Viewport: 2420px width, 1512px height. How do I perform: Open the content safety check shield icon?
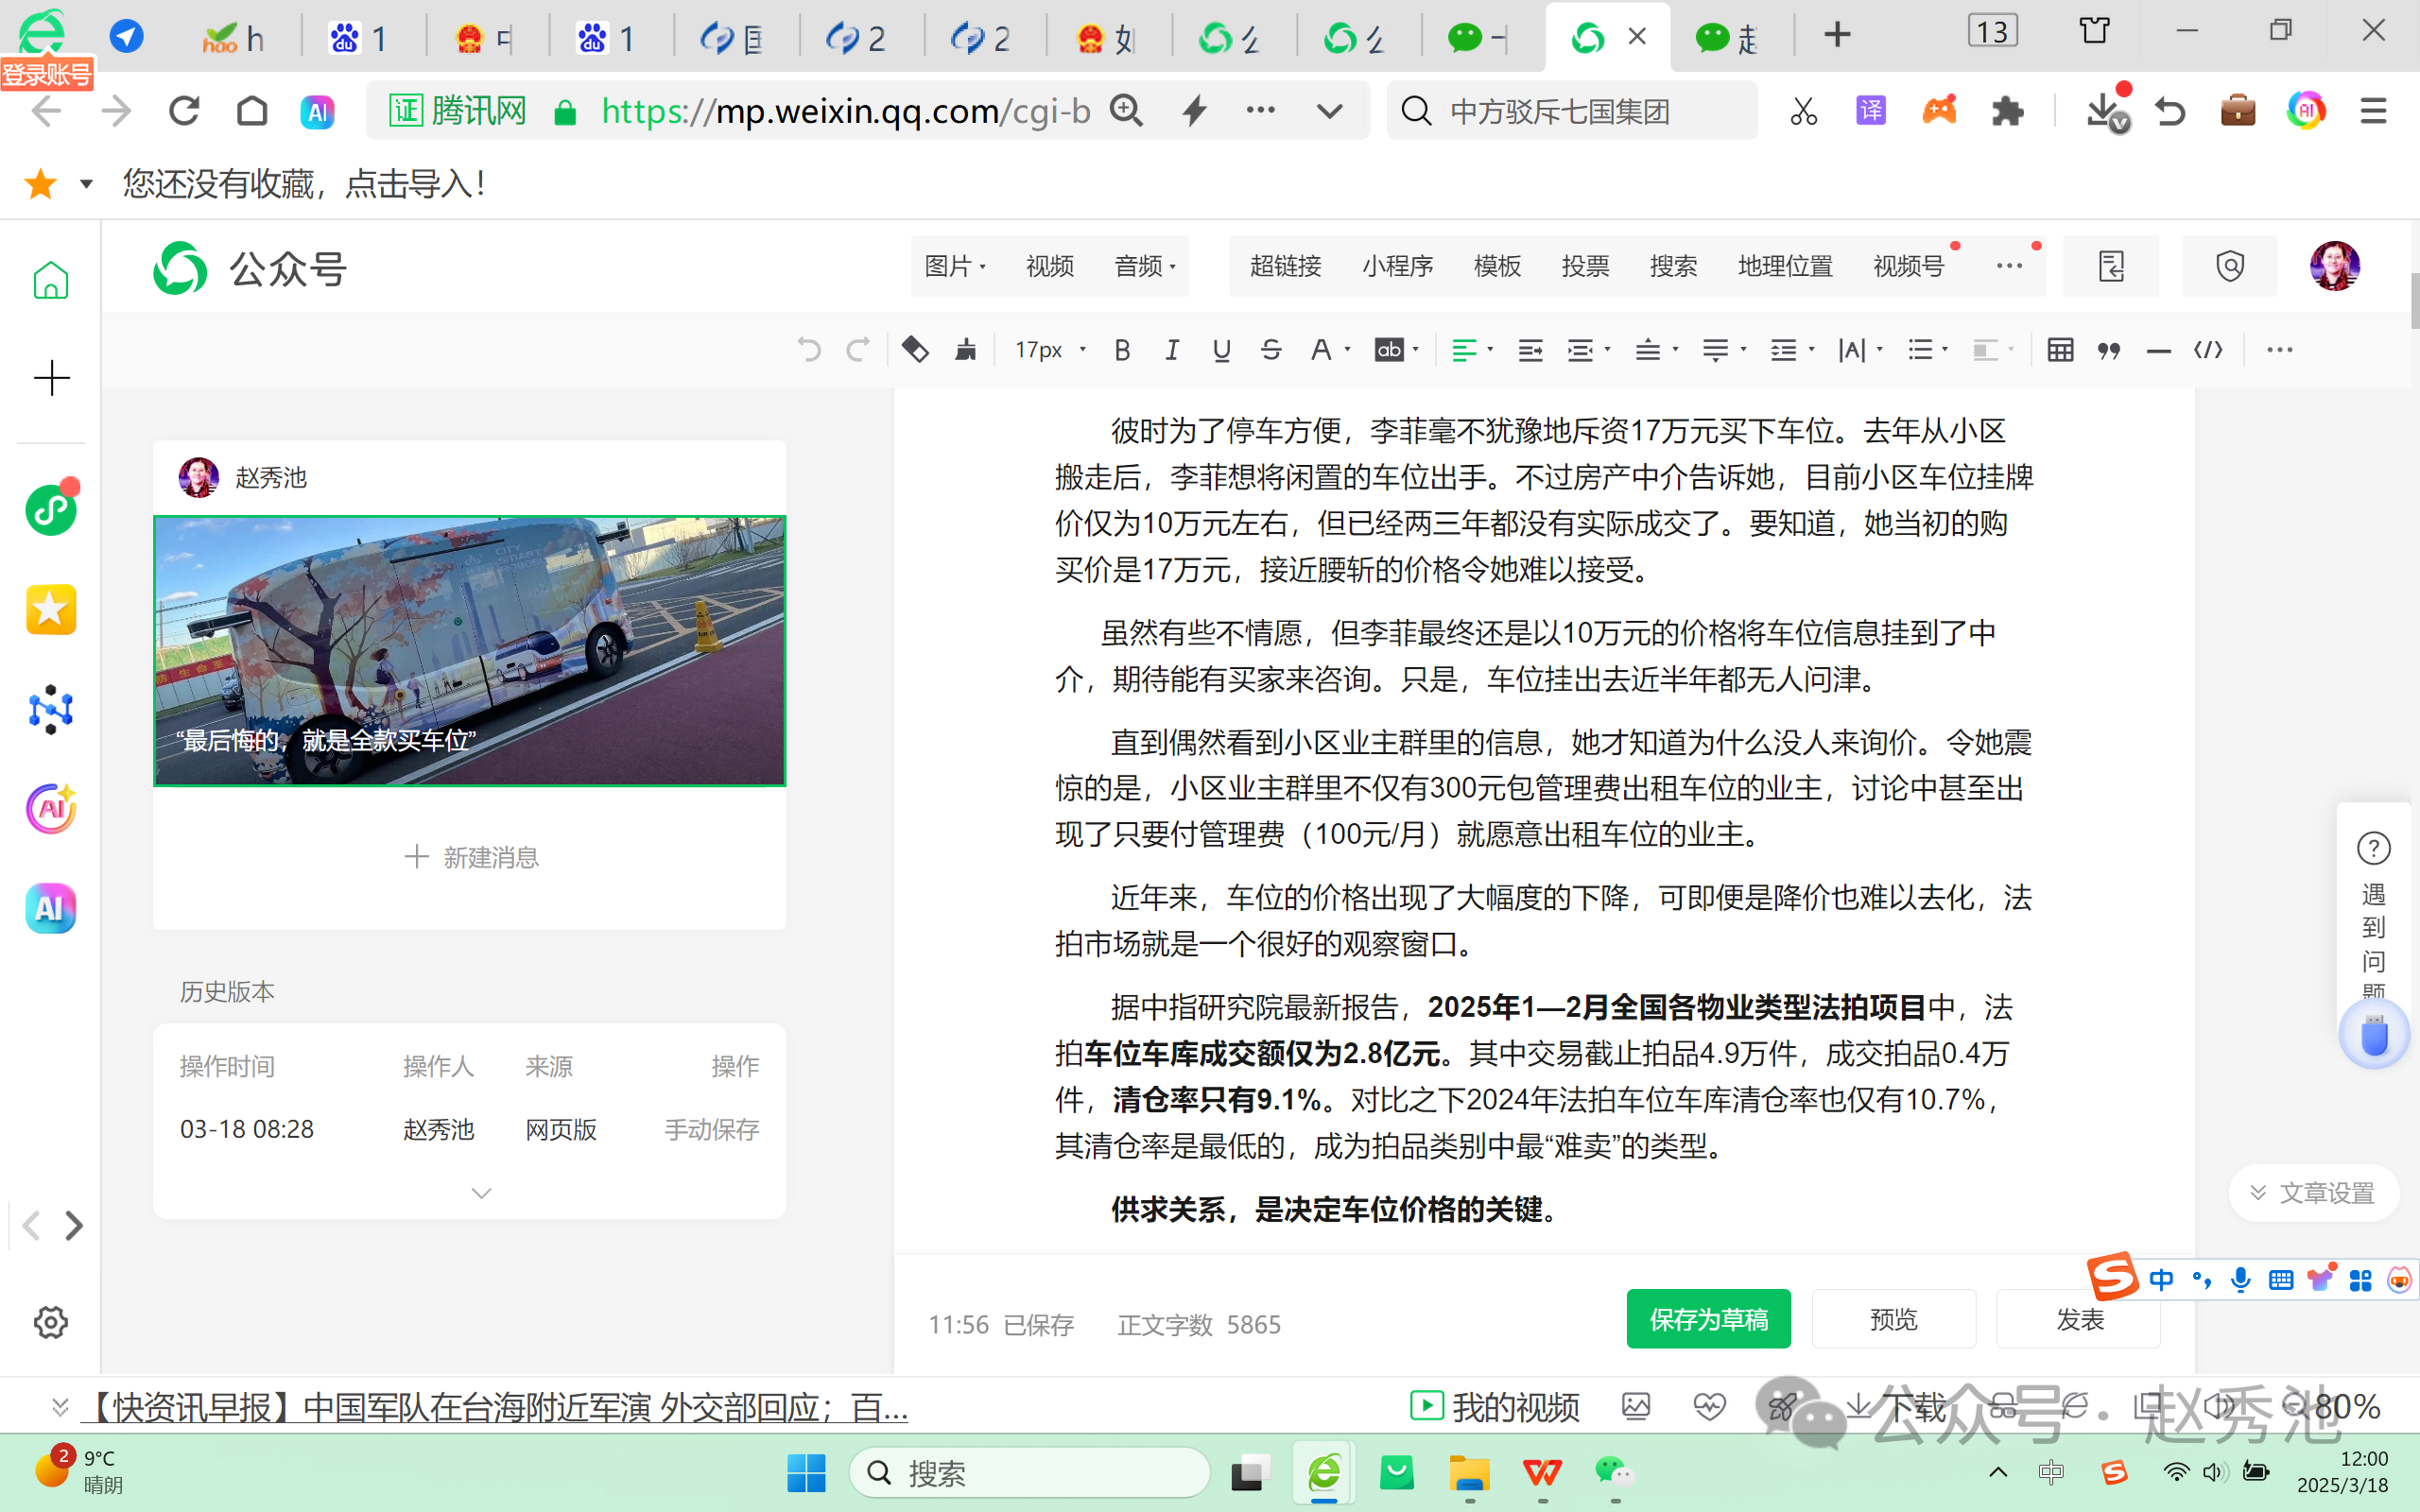point(2229,265)
